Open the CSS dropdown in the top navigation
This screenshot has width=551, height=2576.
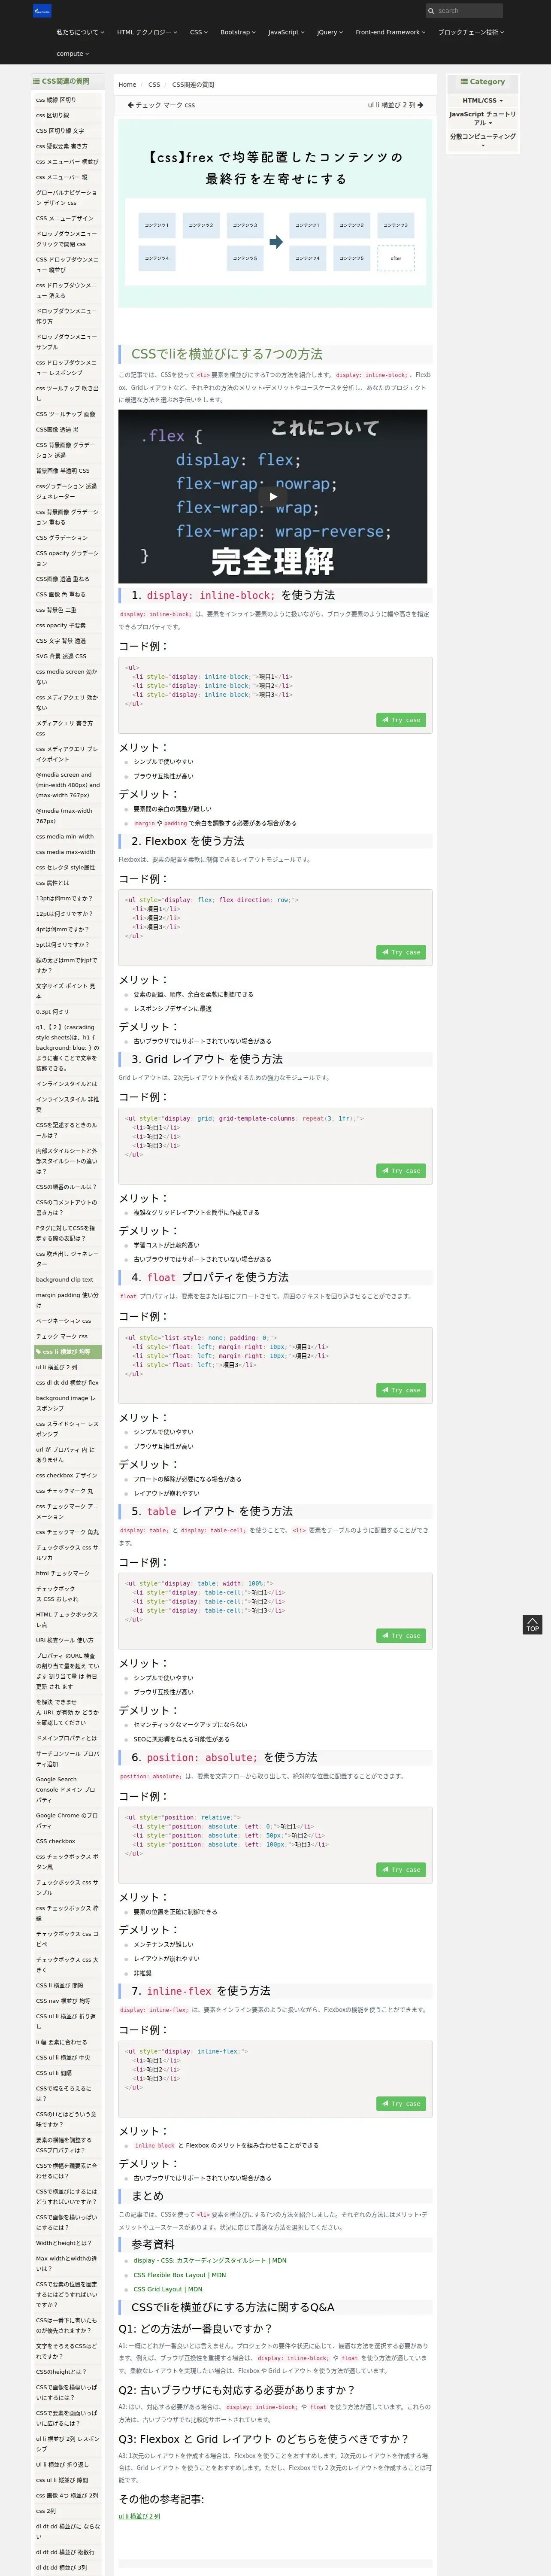tap(199, 32)
